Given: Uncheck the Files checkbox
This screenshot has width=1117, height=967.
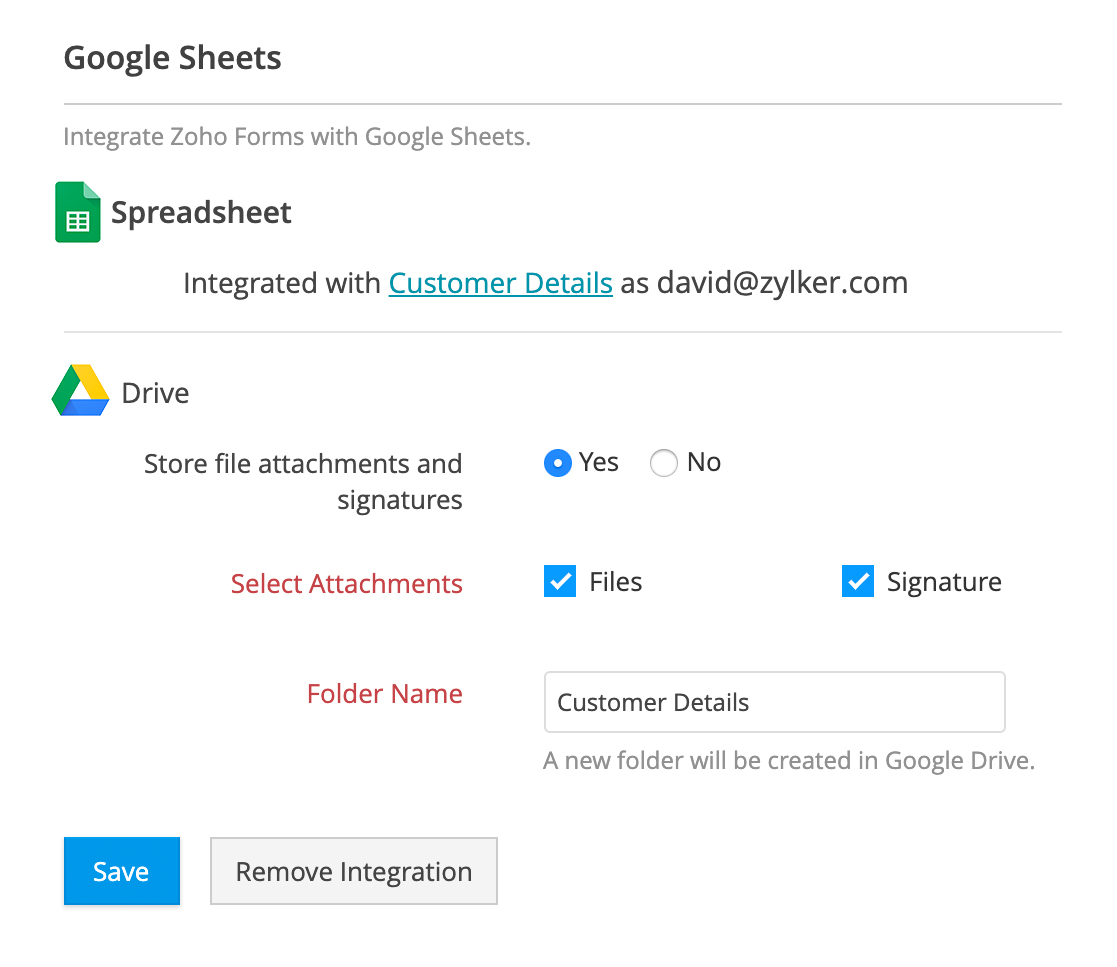Looking at the screenshot, I should (x=560, y=581).
